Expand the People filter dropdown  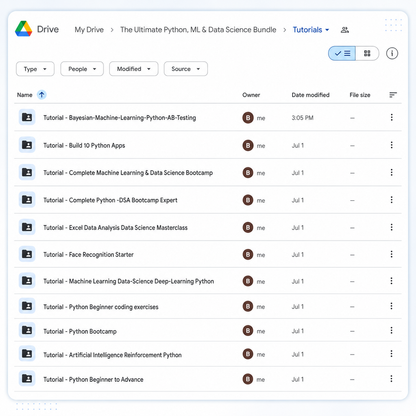[x=82, y=69]
